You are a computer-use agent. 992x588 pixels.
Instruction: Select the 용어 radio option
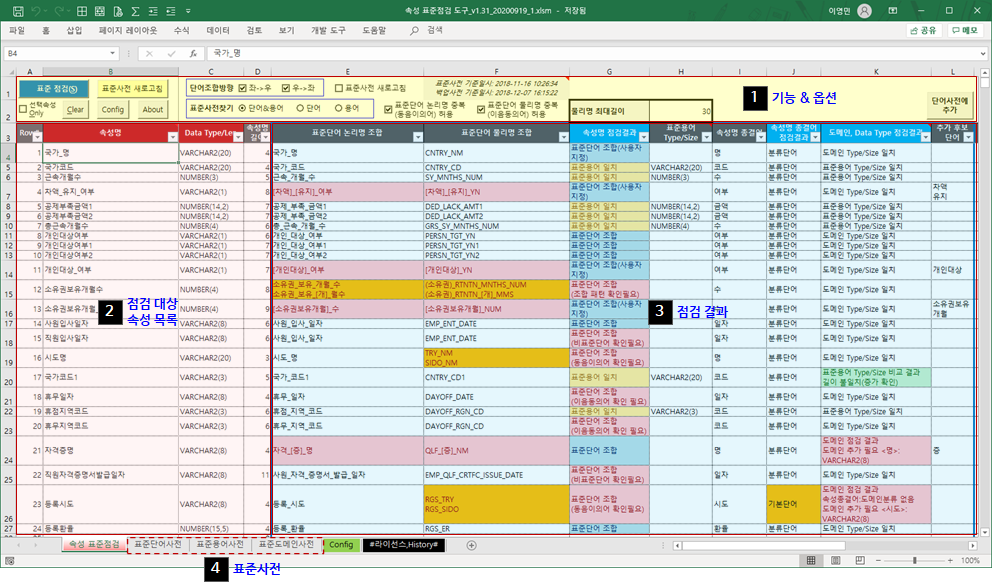338,108
